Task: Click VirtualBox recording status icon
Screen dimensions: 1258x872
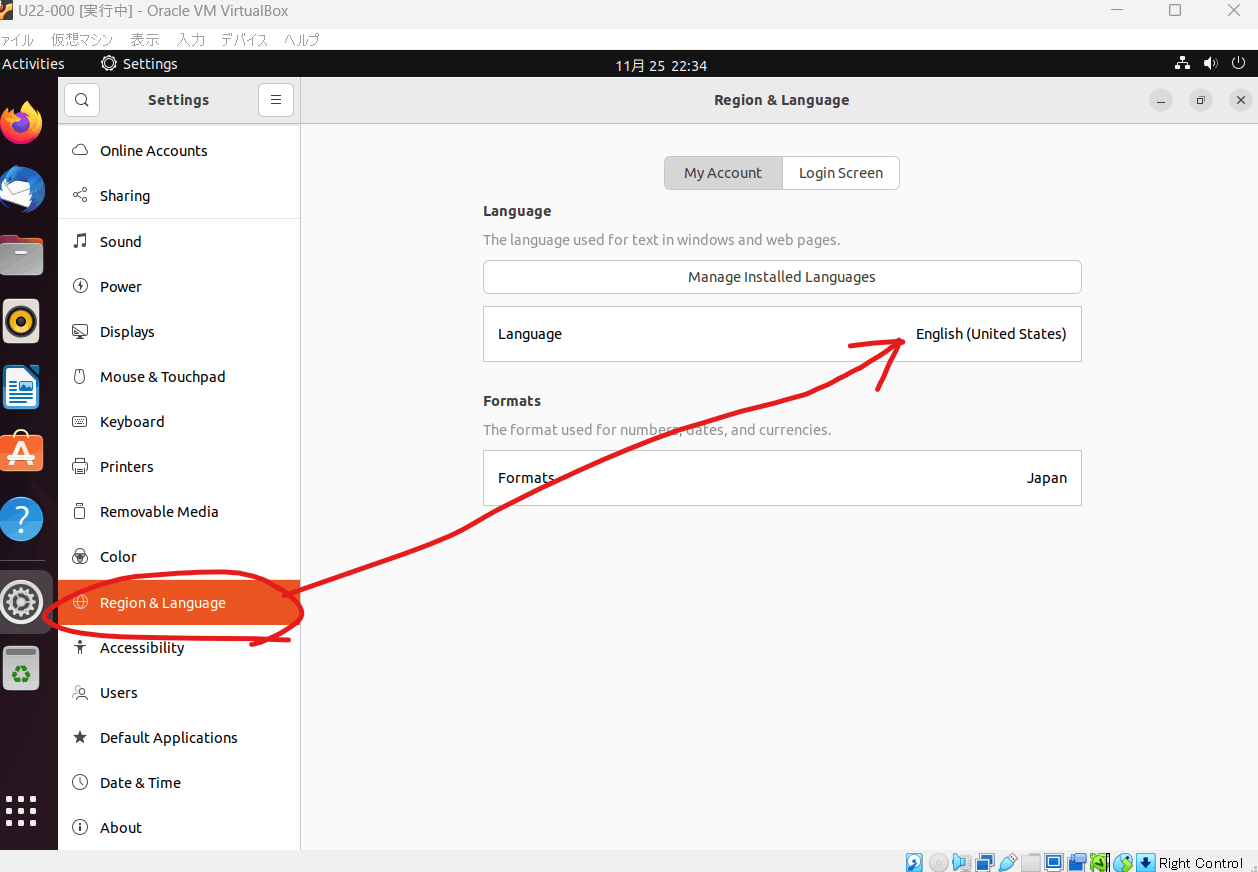Action: click(x=1077, y=862)
